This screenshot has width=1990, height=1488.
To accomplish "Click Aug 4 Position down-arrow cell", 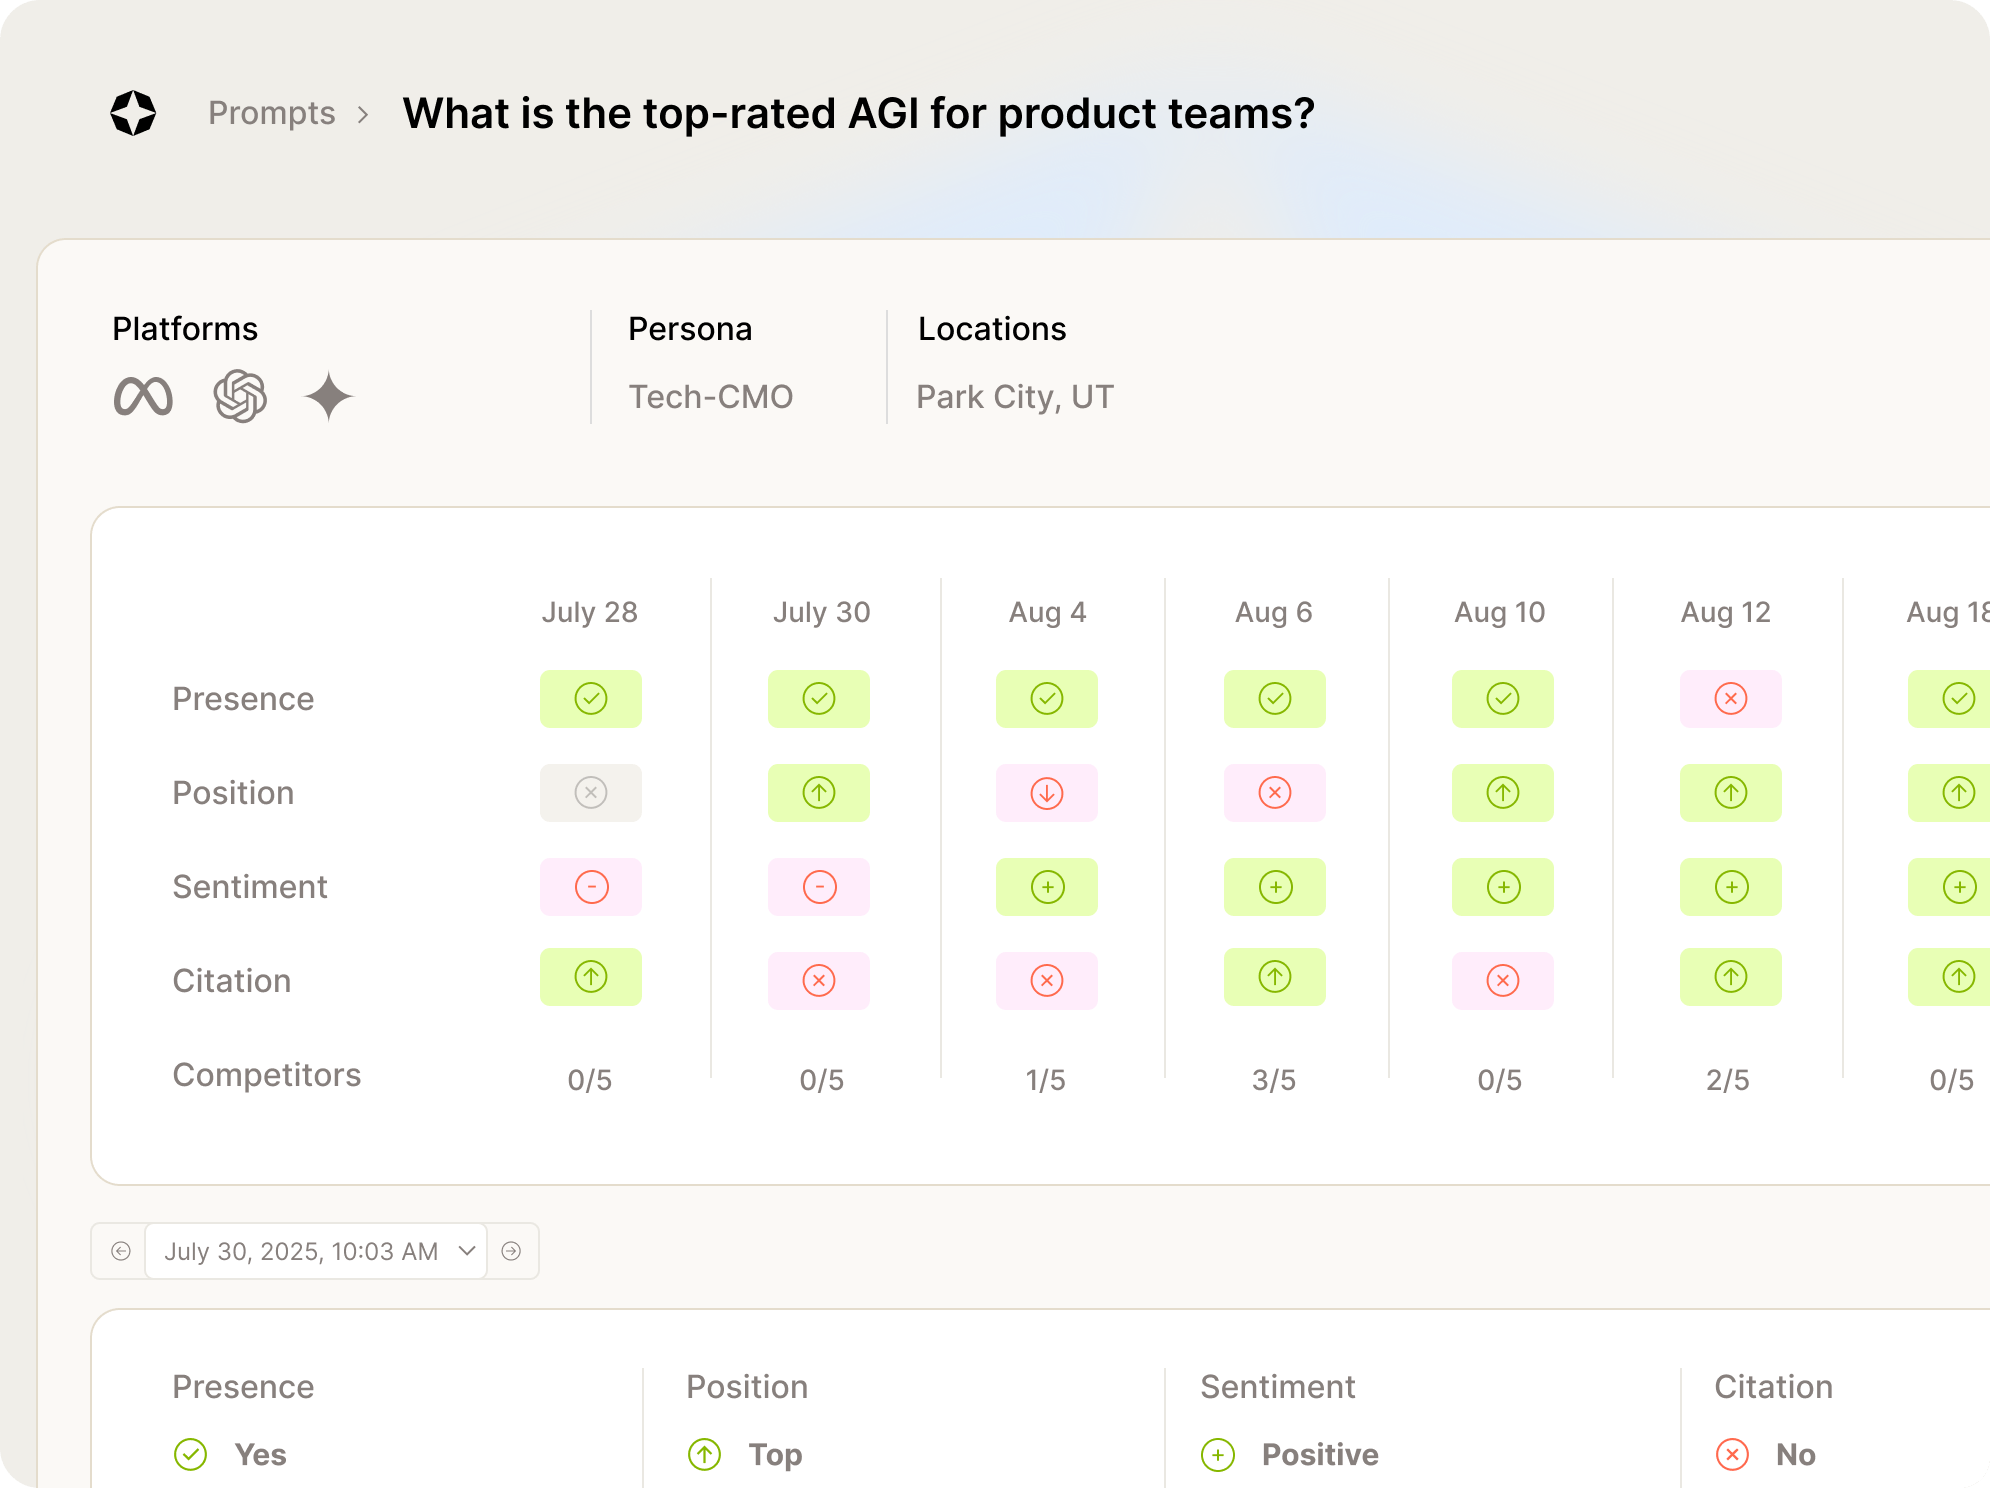I will coord(1047,793).
